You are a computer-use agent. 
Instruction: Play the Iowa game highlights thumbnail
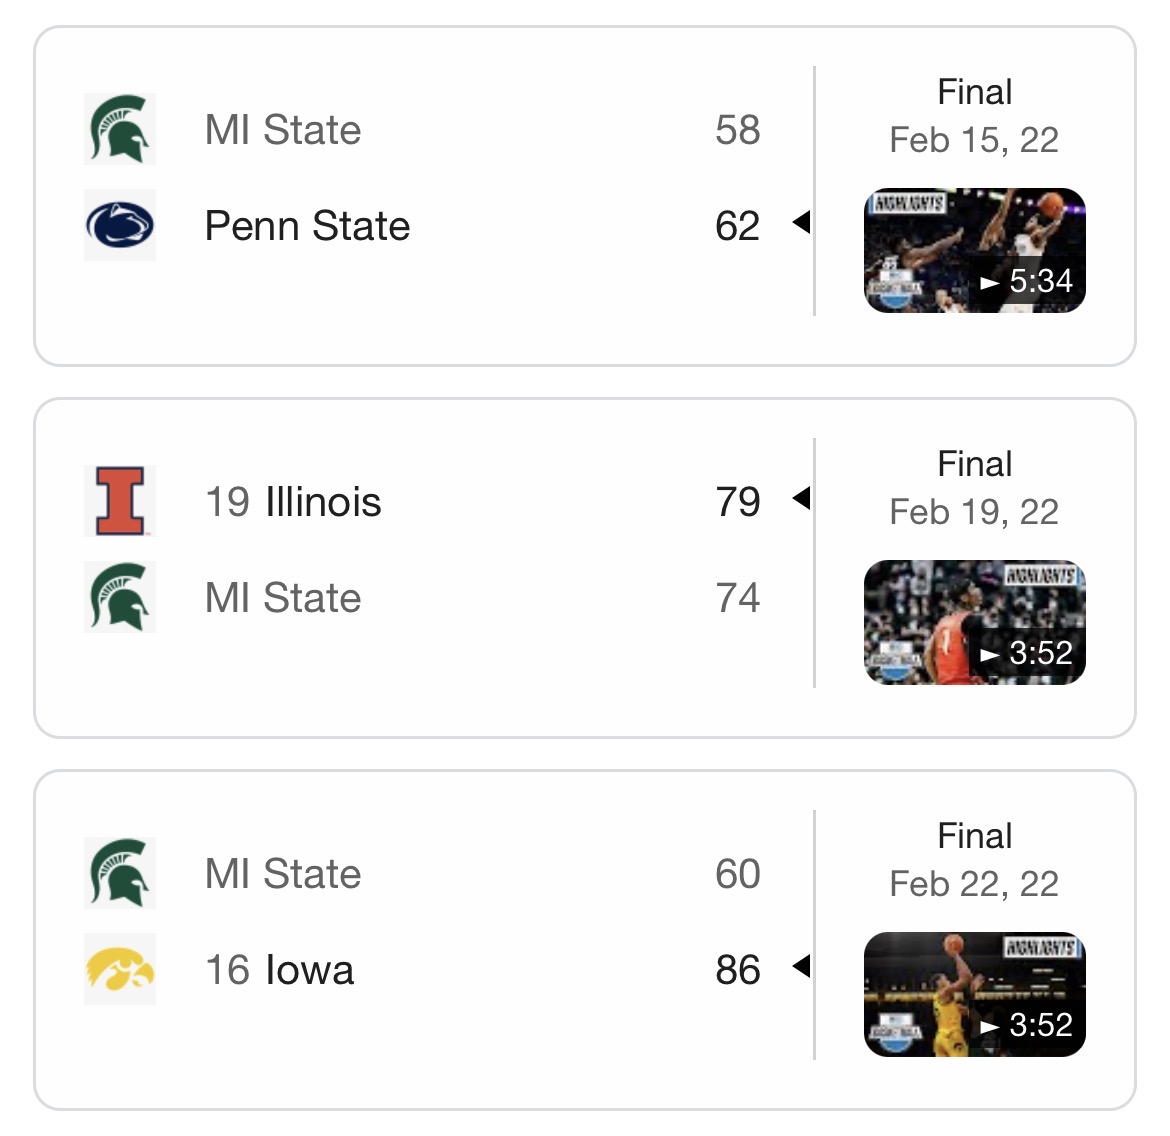pos(974,994)
